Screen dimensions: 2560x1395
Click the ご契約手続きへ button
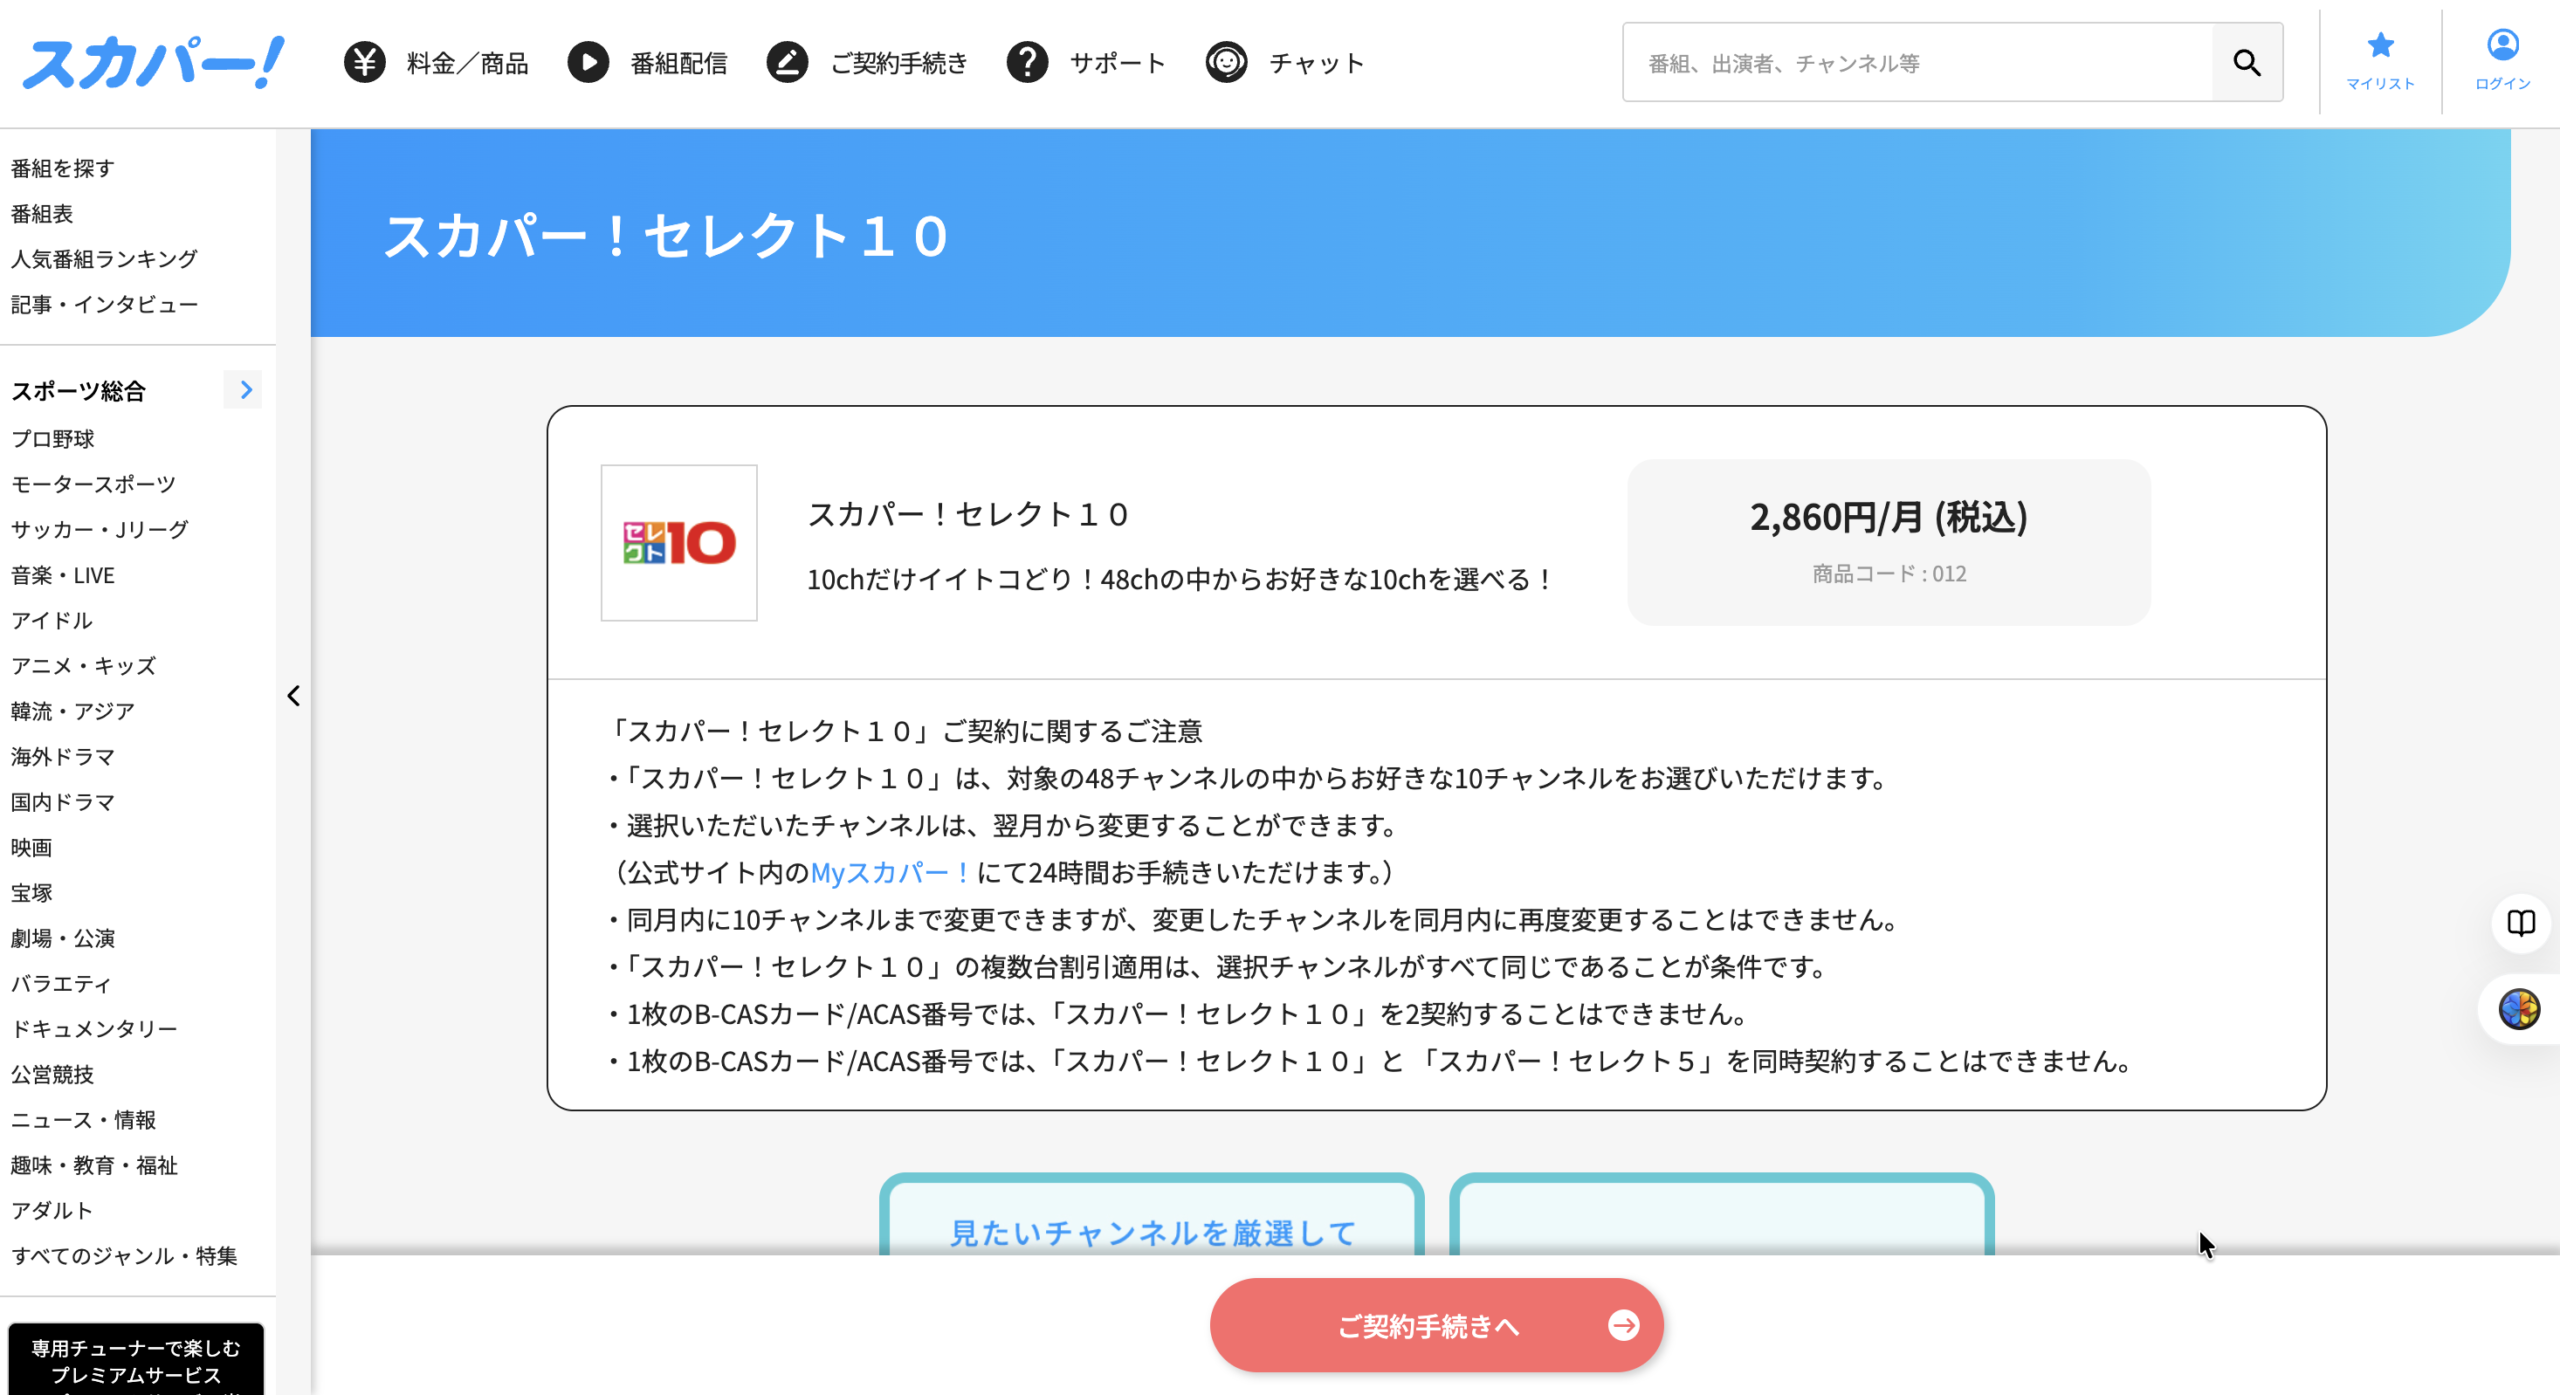[x=1436, y=1325]
